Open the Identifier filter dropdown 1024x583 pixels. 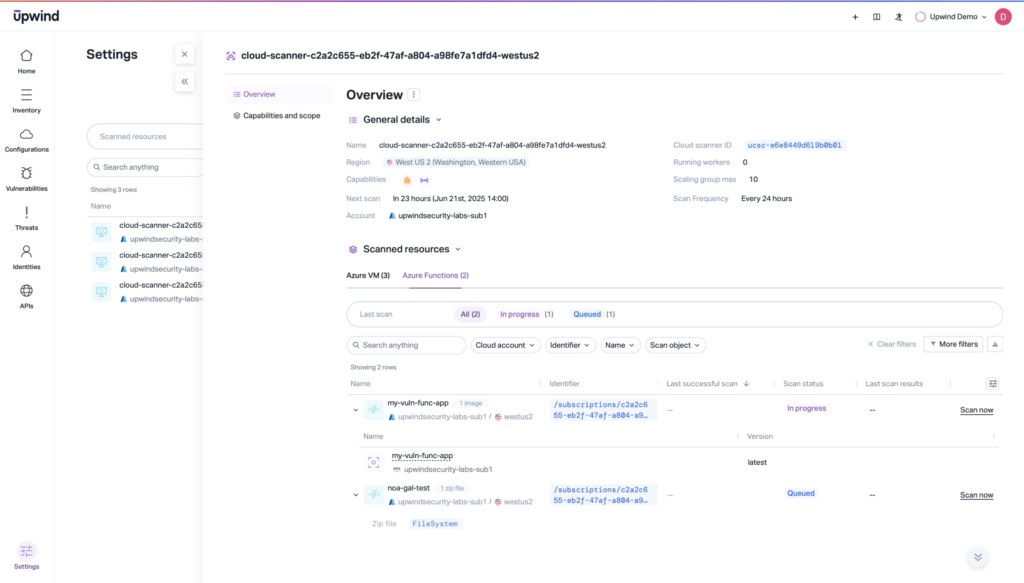pos(570,345)
